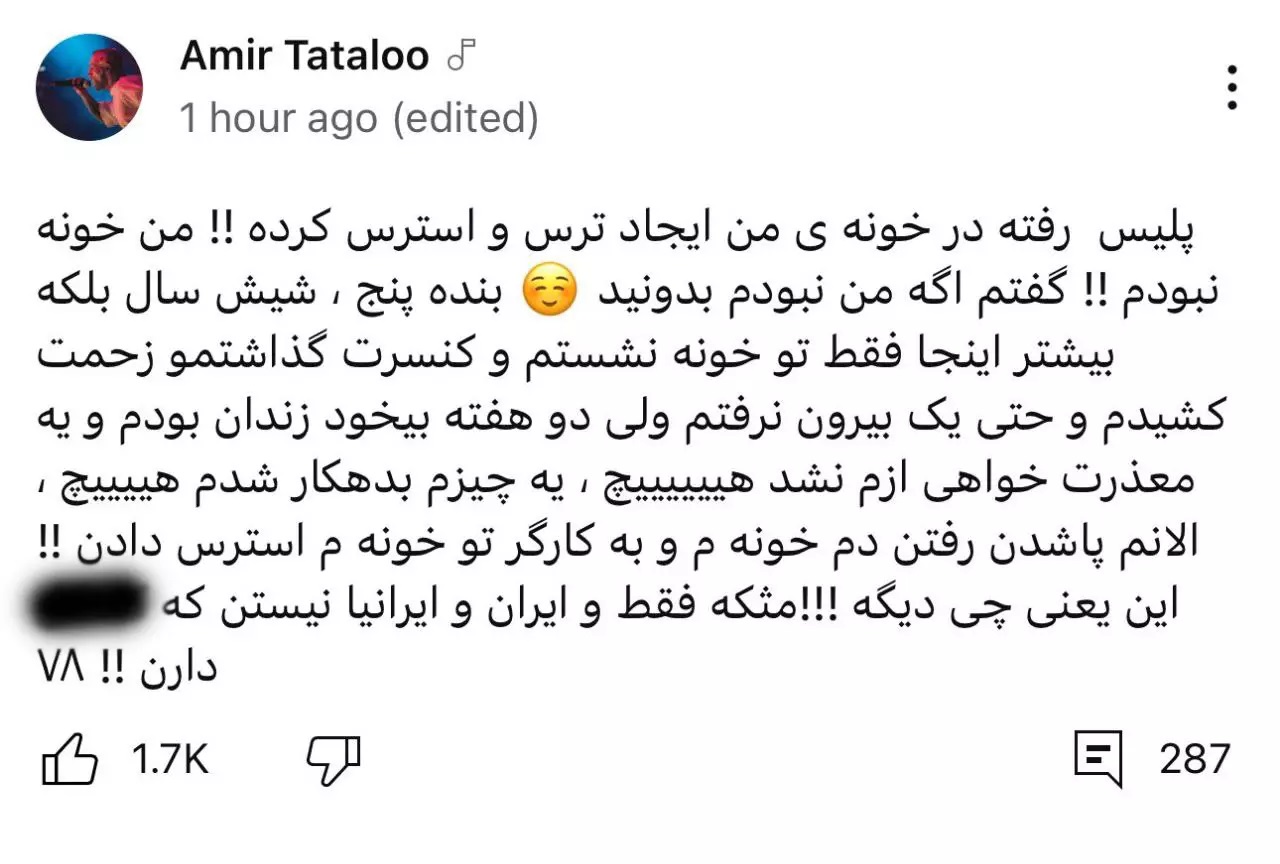The height and width of the screenshot is (864, 1280).
Task: Open the Amir Tataloo channel name link
Action: pos(304,57)
